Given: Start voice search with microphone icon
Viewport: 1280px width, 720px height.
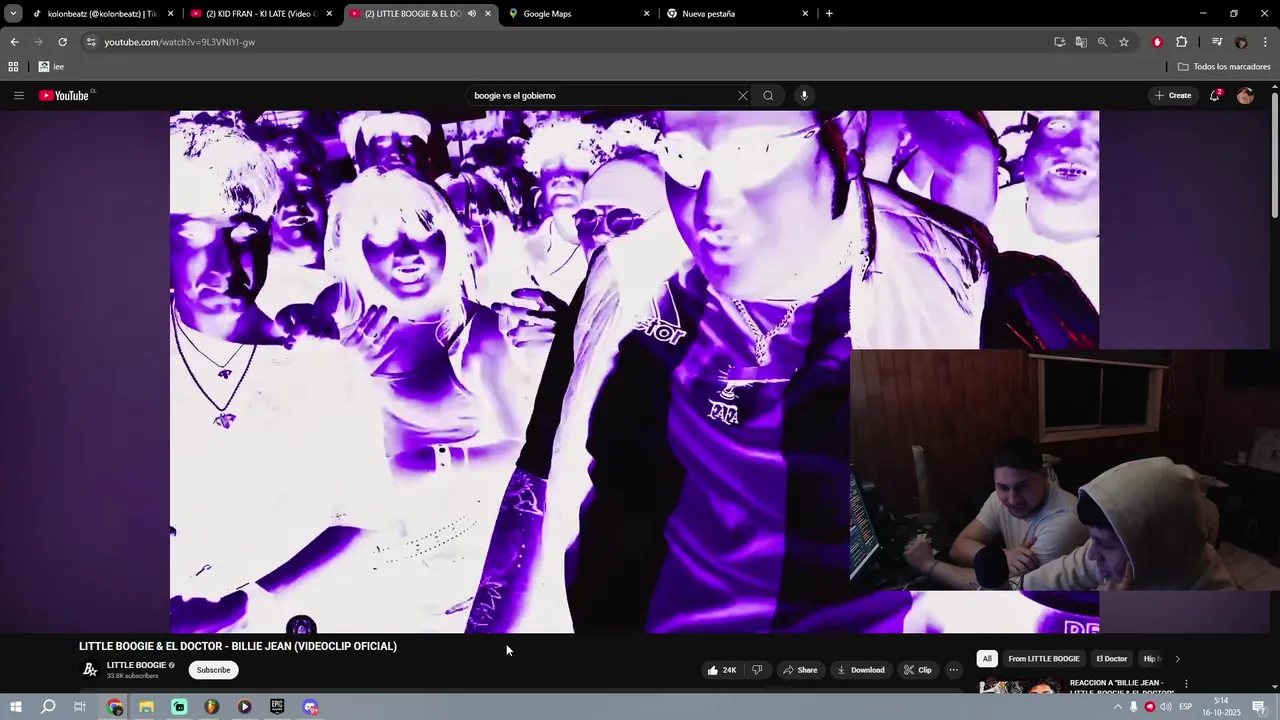Looking at the screenshot, I should (x=804, y=96).
